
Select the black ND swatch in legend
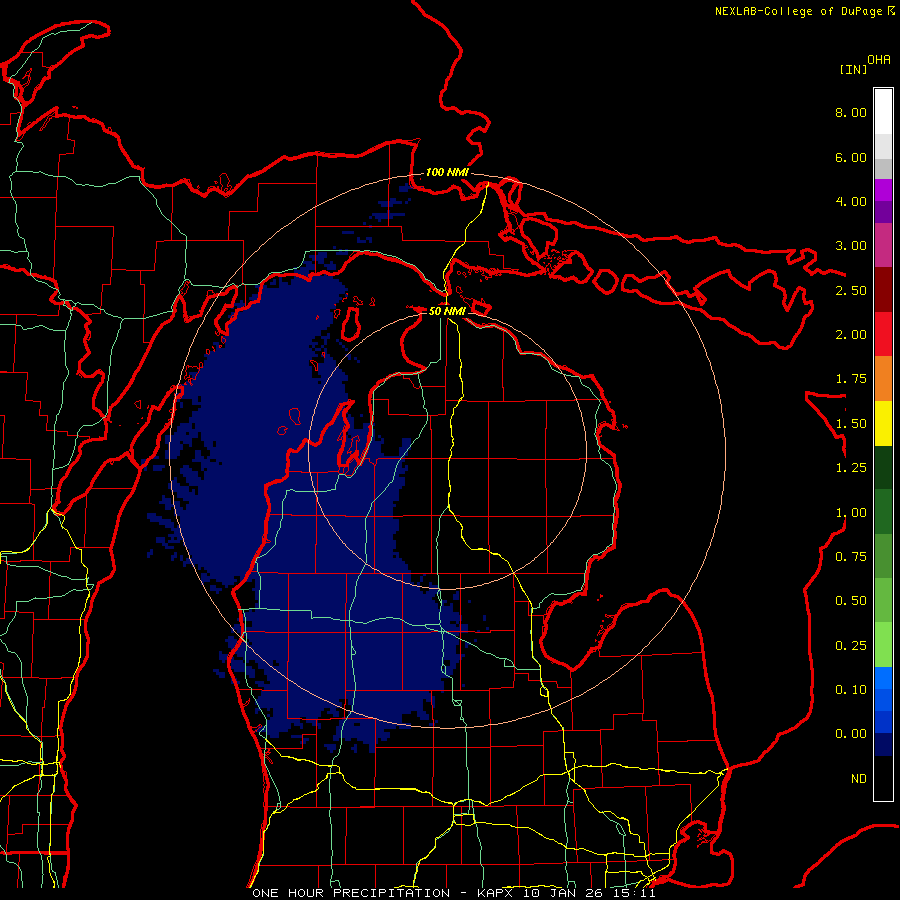[883, 778]
